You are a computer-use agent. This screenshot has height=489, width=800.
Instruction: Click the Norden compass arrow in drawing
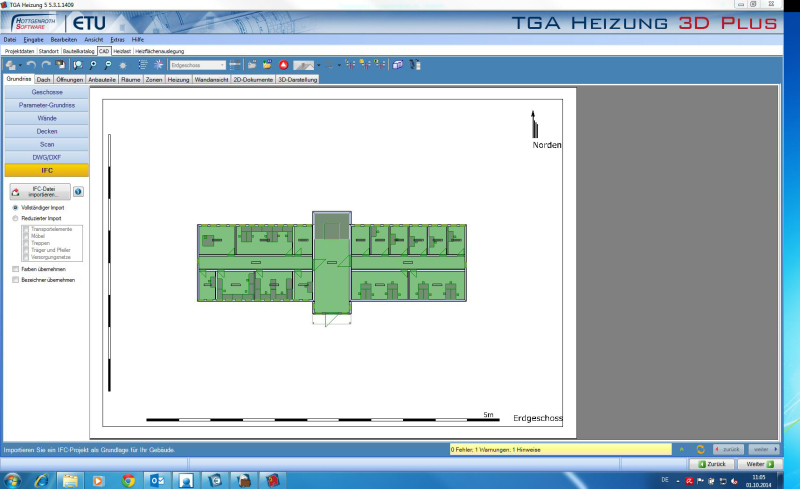pos(534,124)
